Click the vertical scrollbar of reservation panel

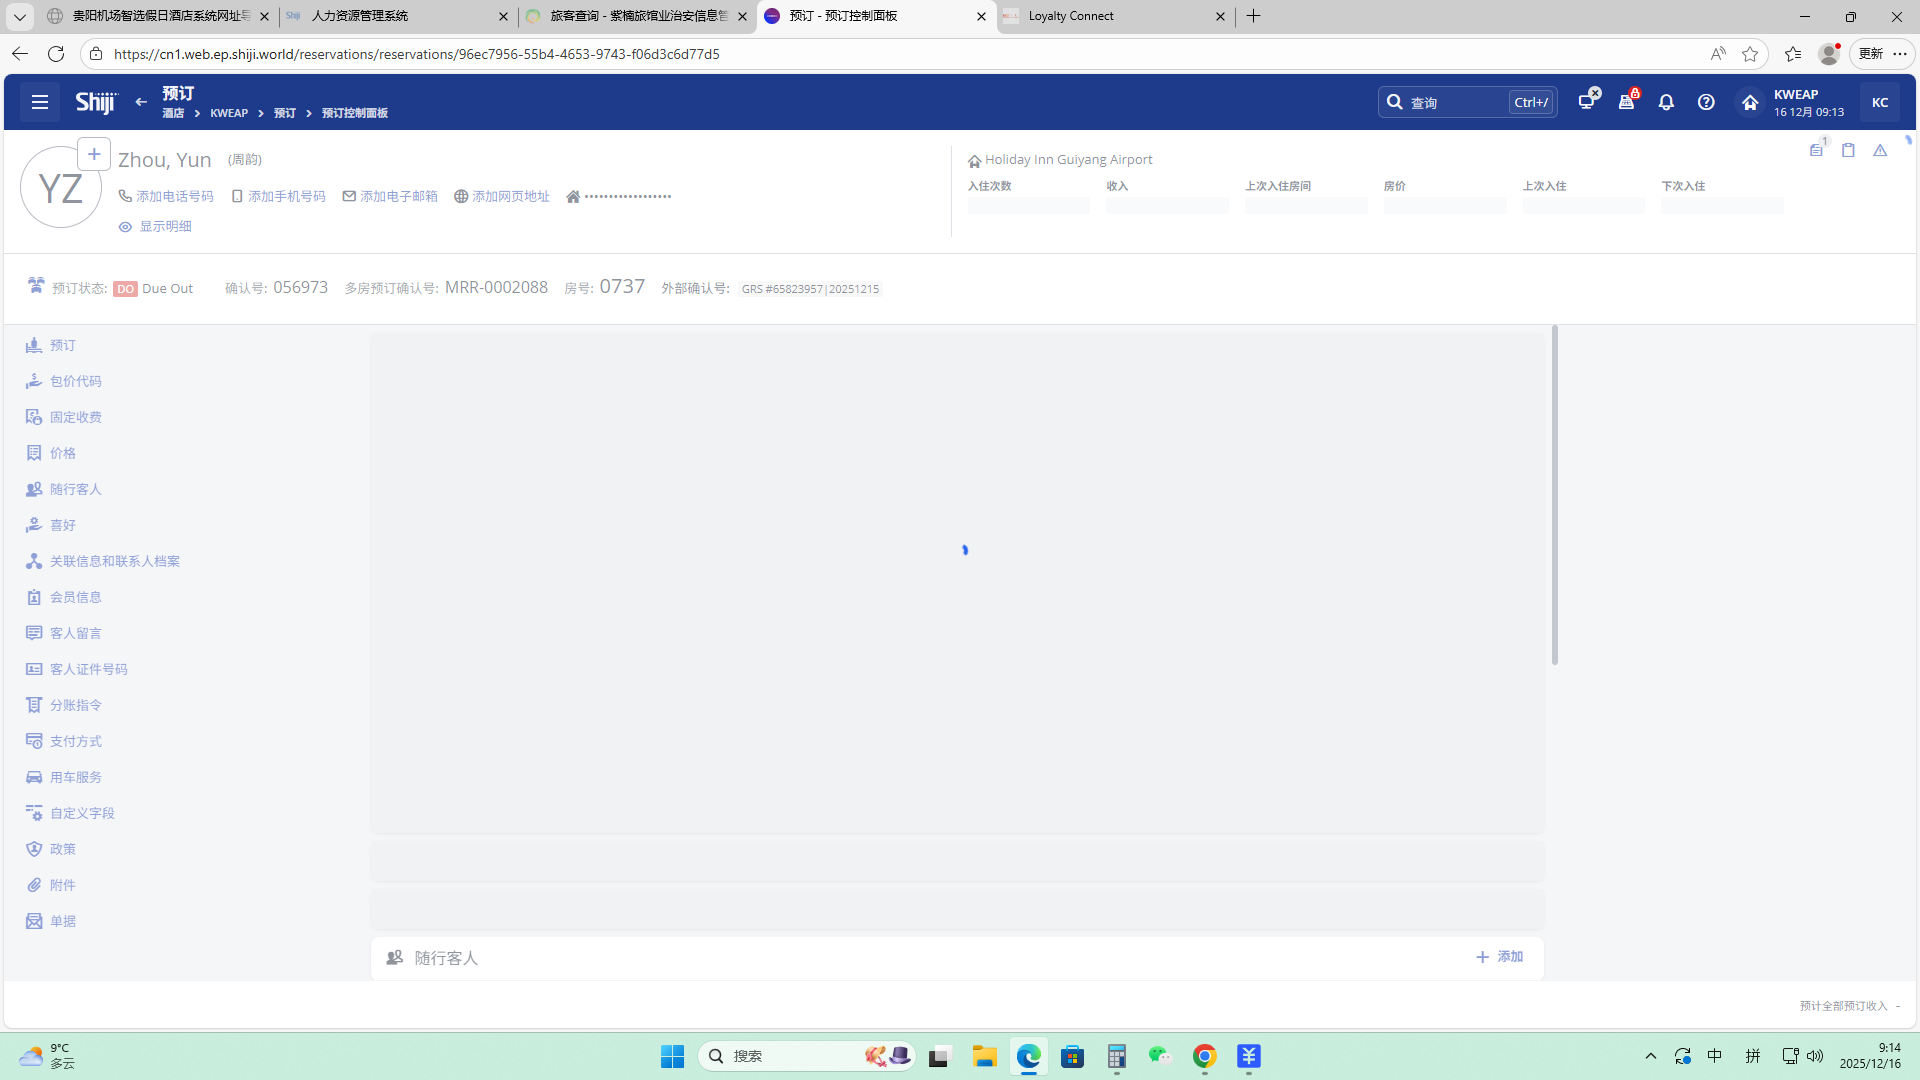tap(1554, 495)
